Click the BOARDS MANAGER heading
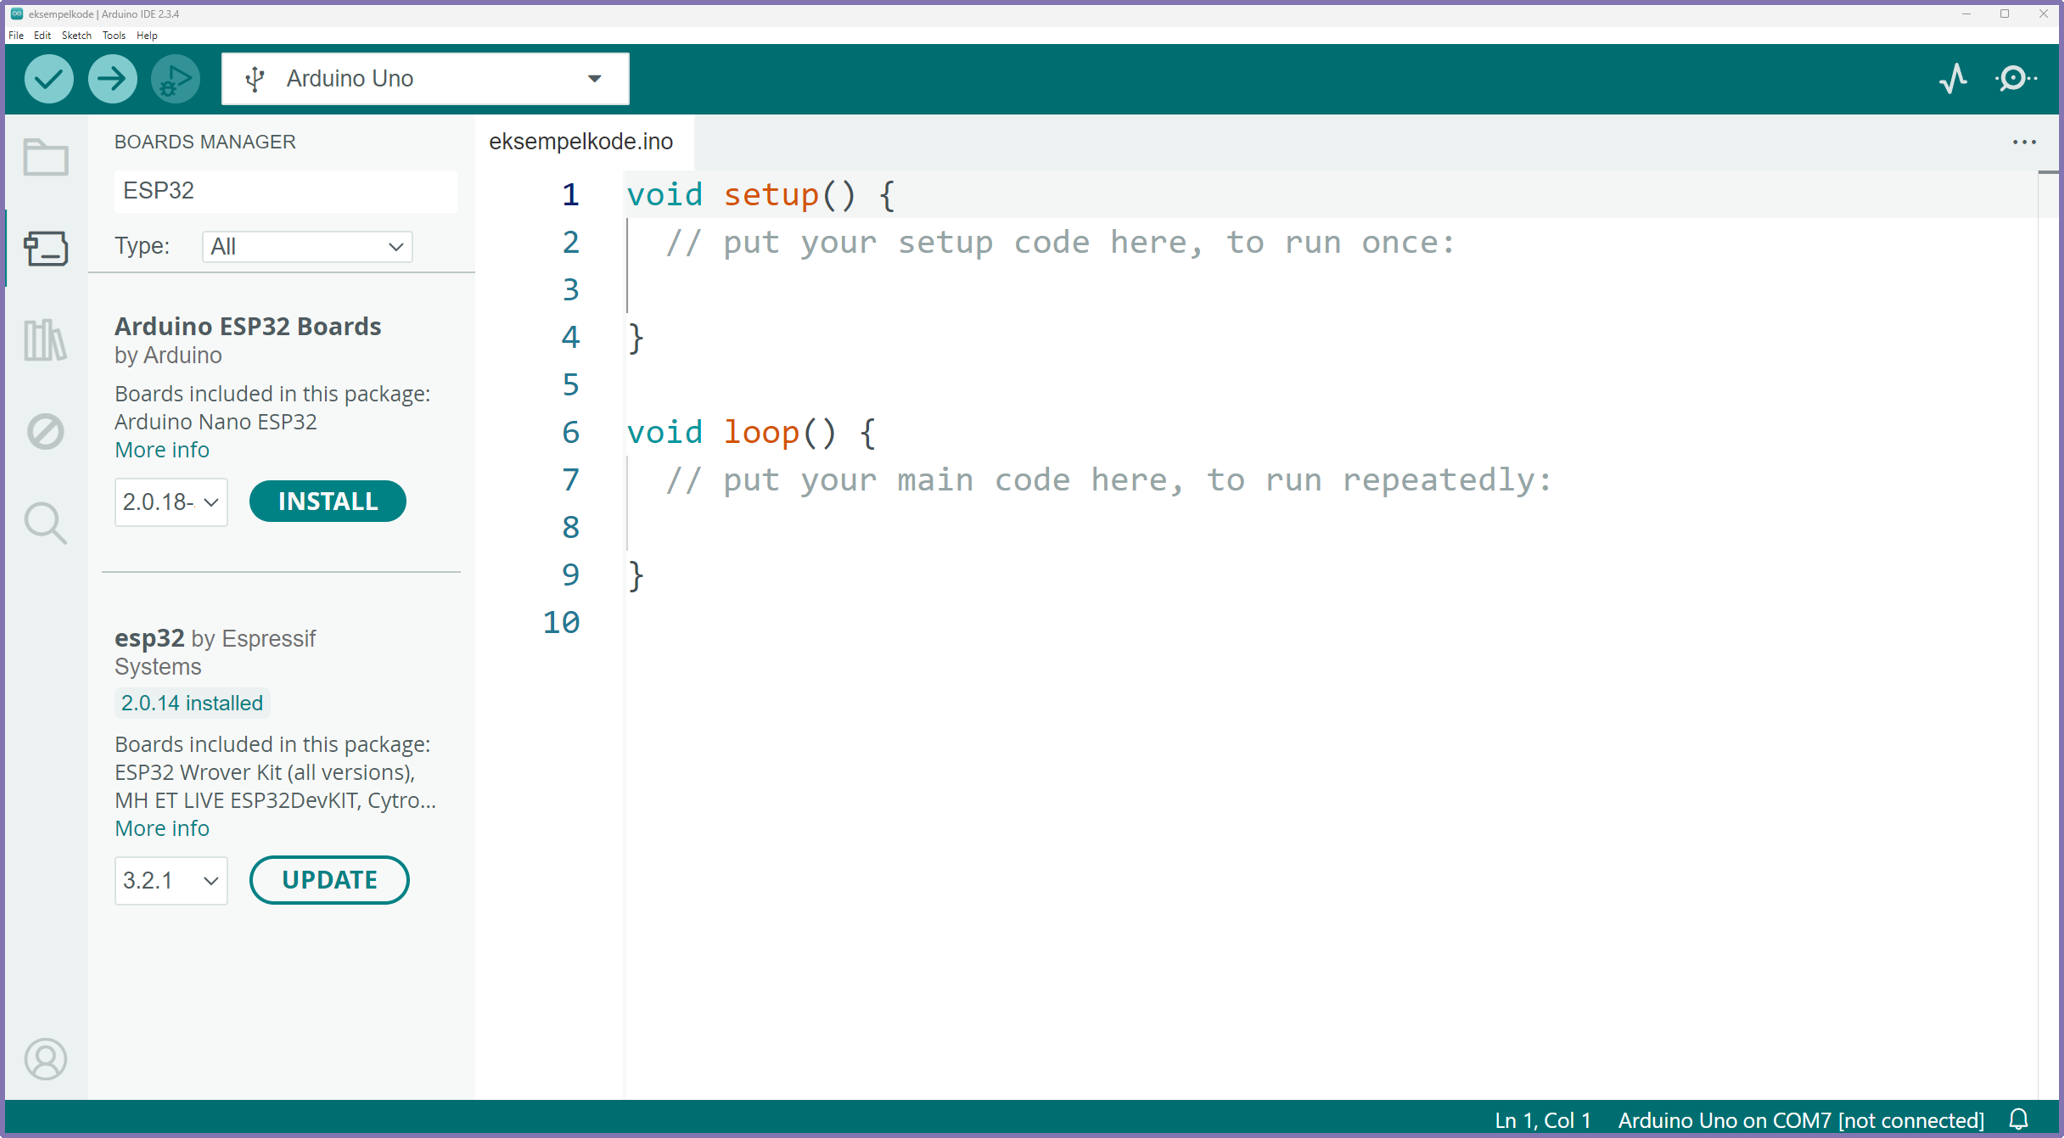 coord(205,142)
